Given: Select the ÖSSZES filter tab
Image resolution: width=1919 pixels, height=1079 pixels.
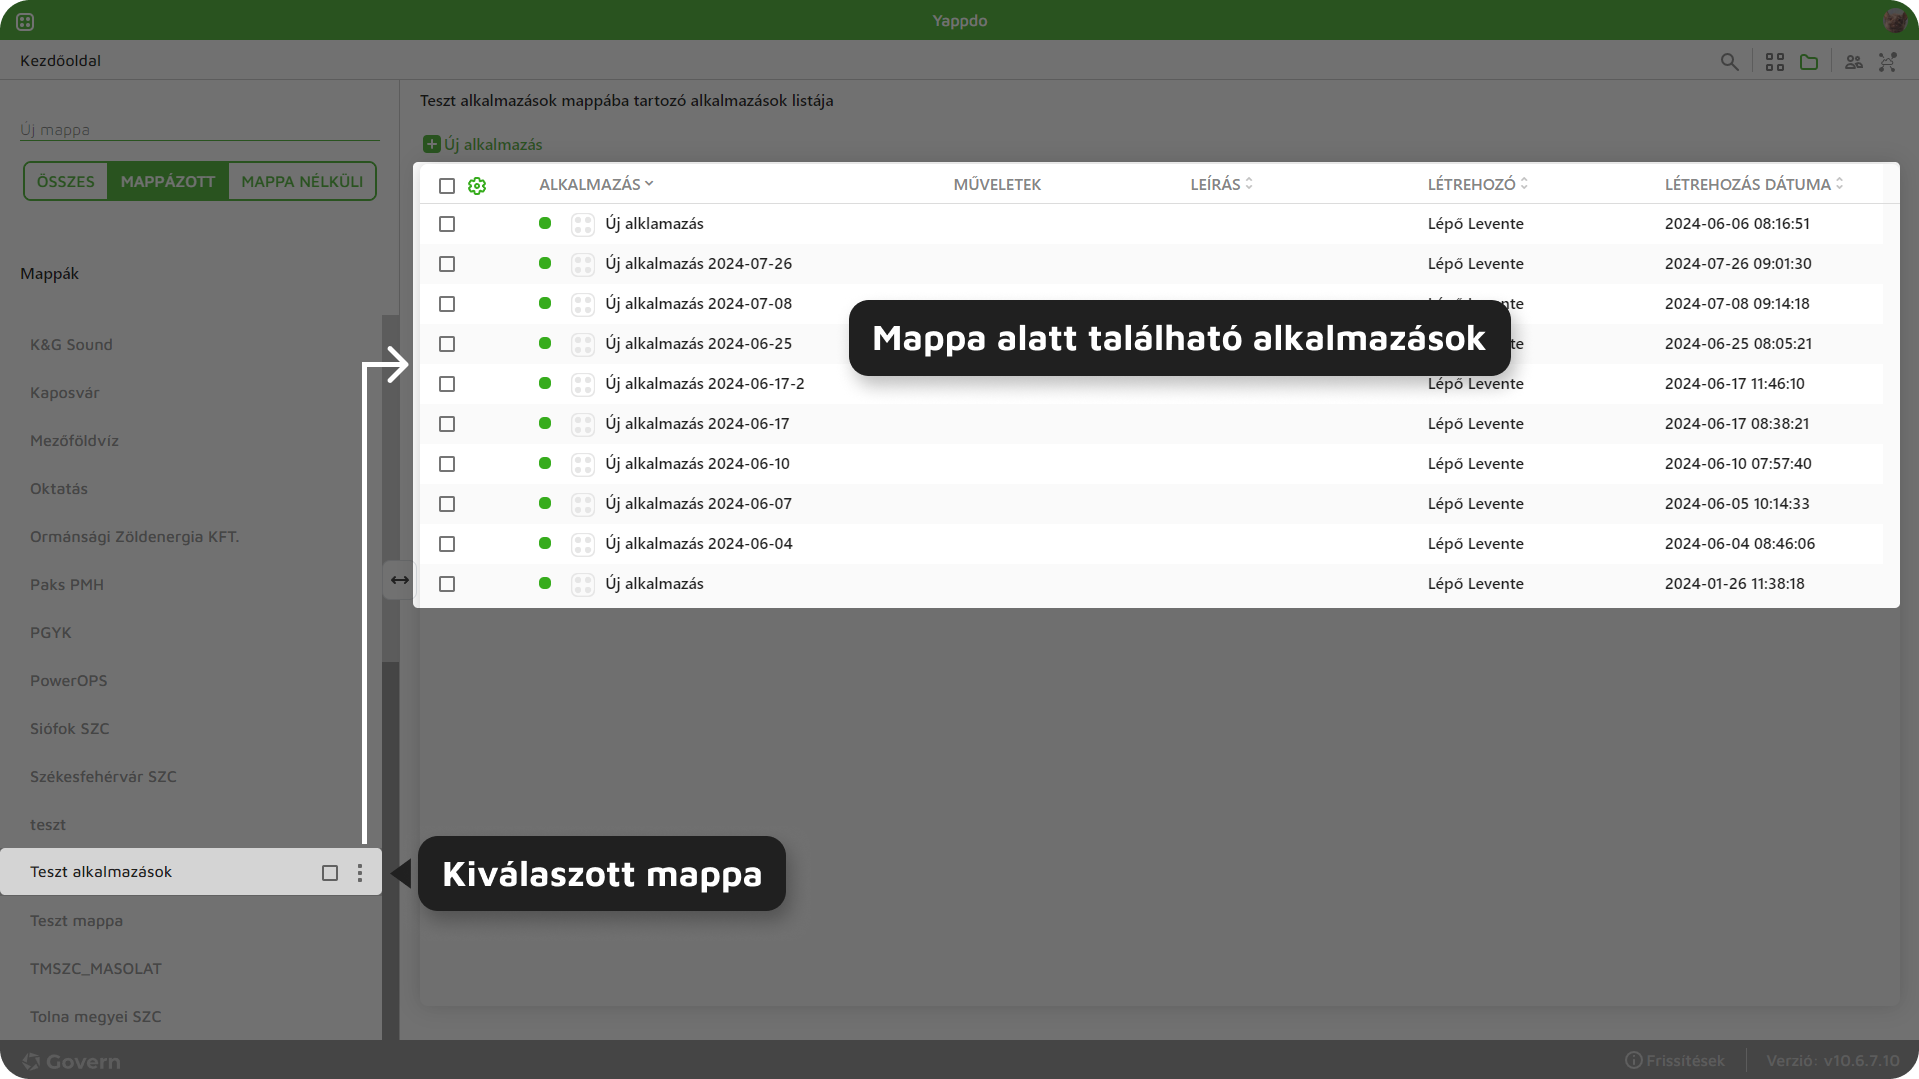Looking at the screenshot, I should pyautogui.click(x=66, y=181).
